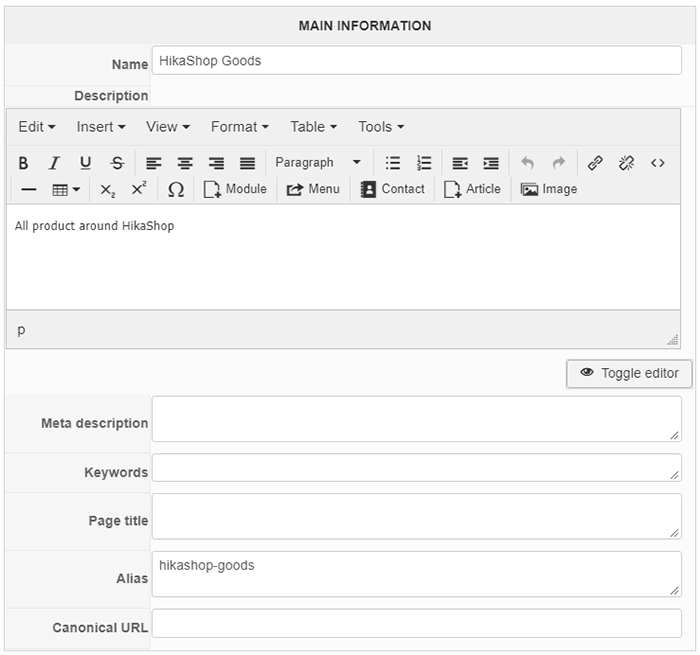Click the Image button
The image size is (700, 655).
click(549, 189)
